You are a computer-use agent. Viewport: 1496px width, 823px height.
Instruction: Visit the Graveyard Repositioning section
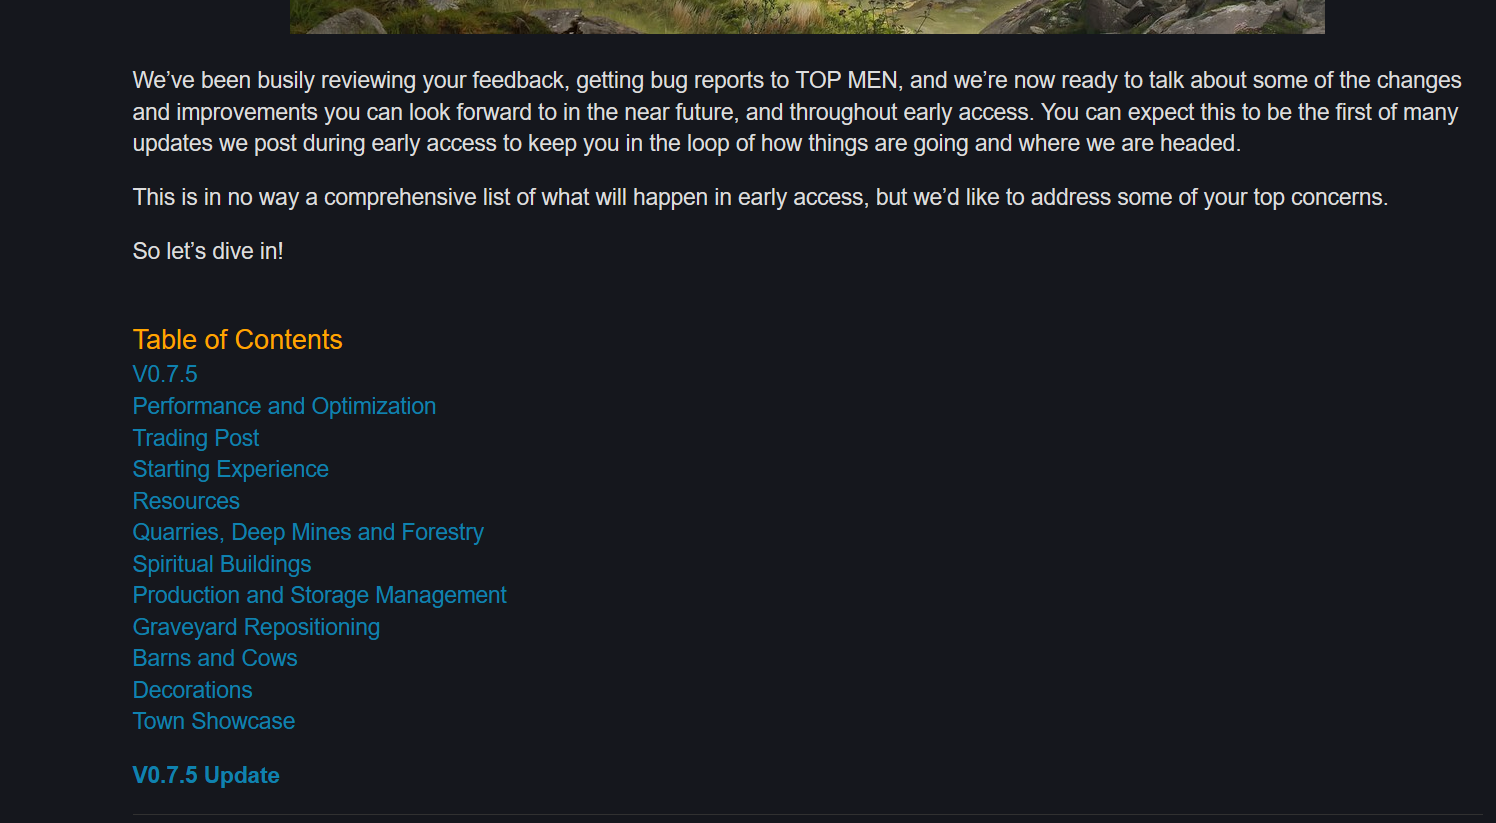[x=256, y=627]
